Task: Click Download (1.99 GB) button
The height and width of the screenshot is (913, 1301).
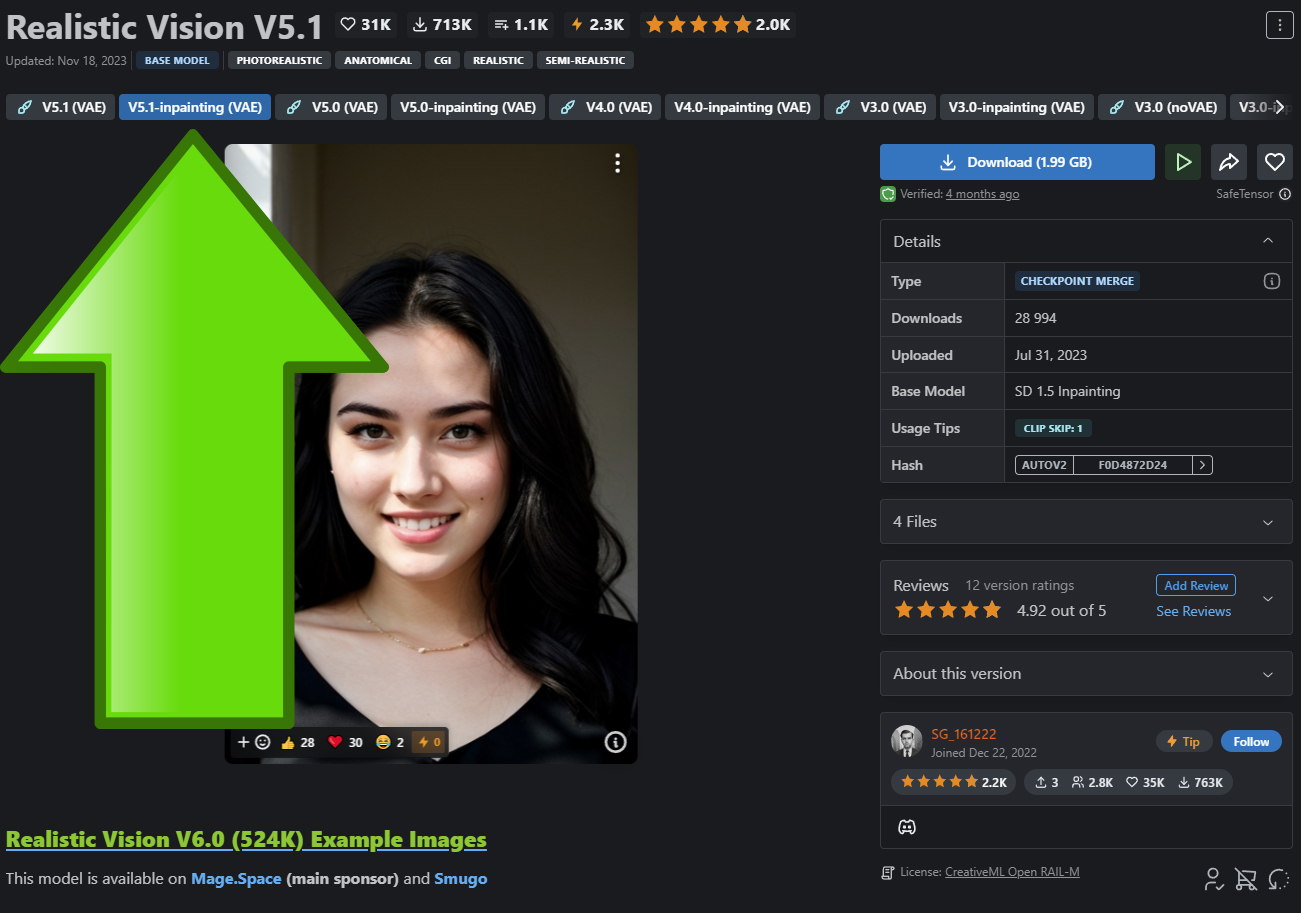Action: [x=1017, y=162]
